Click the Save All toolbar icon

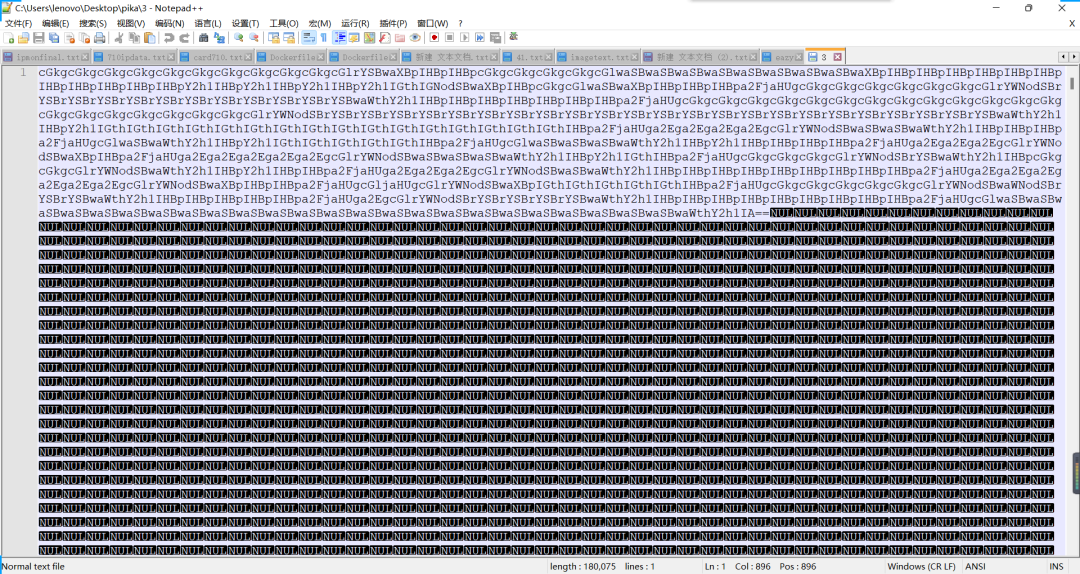pyautogui.click(x=54, y=38)
